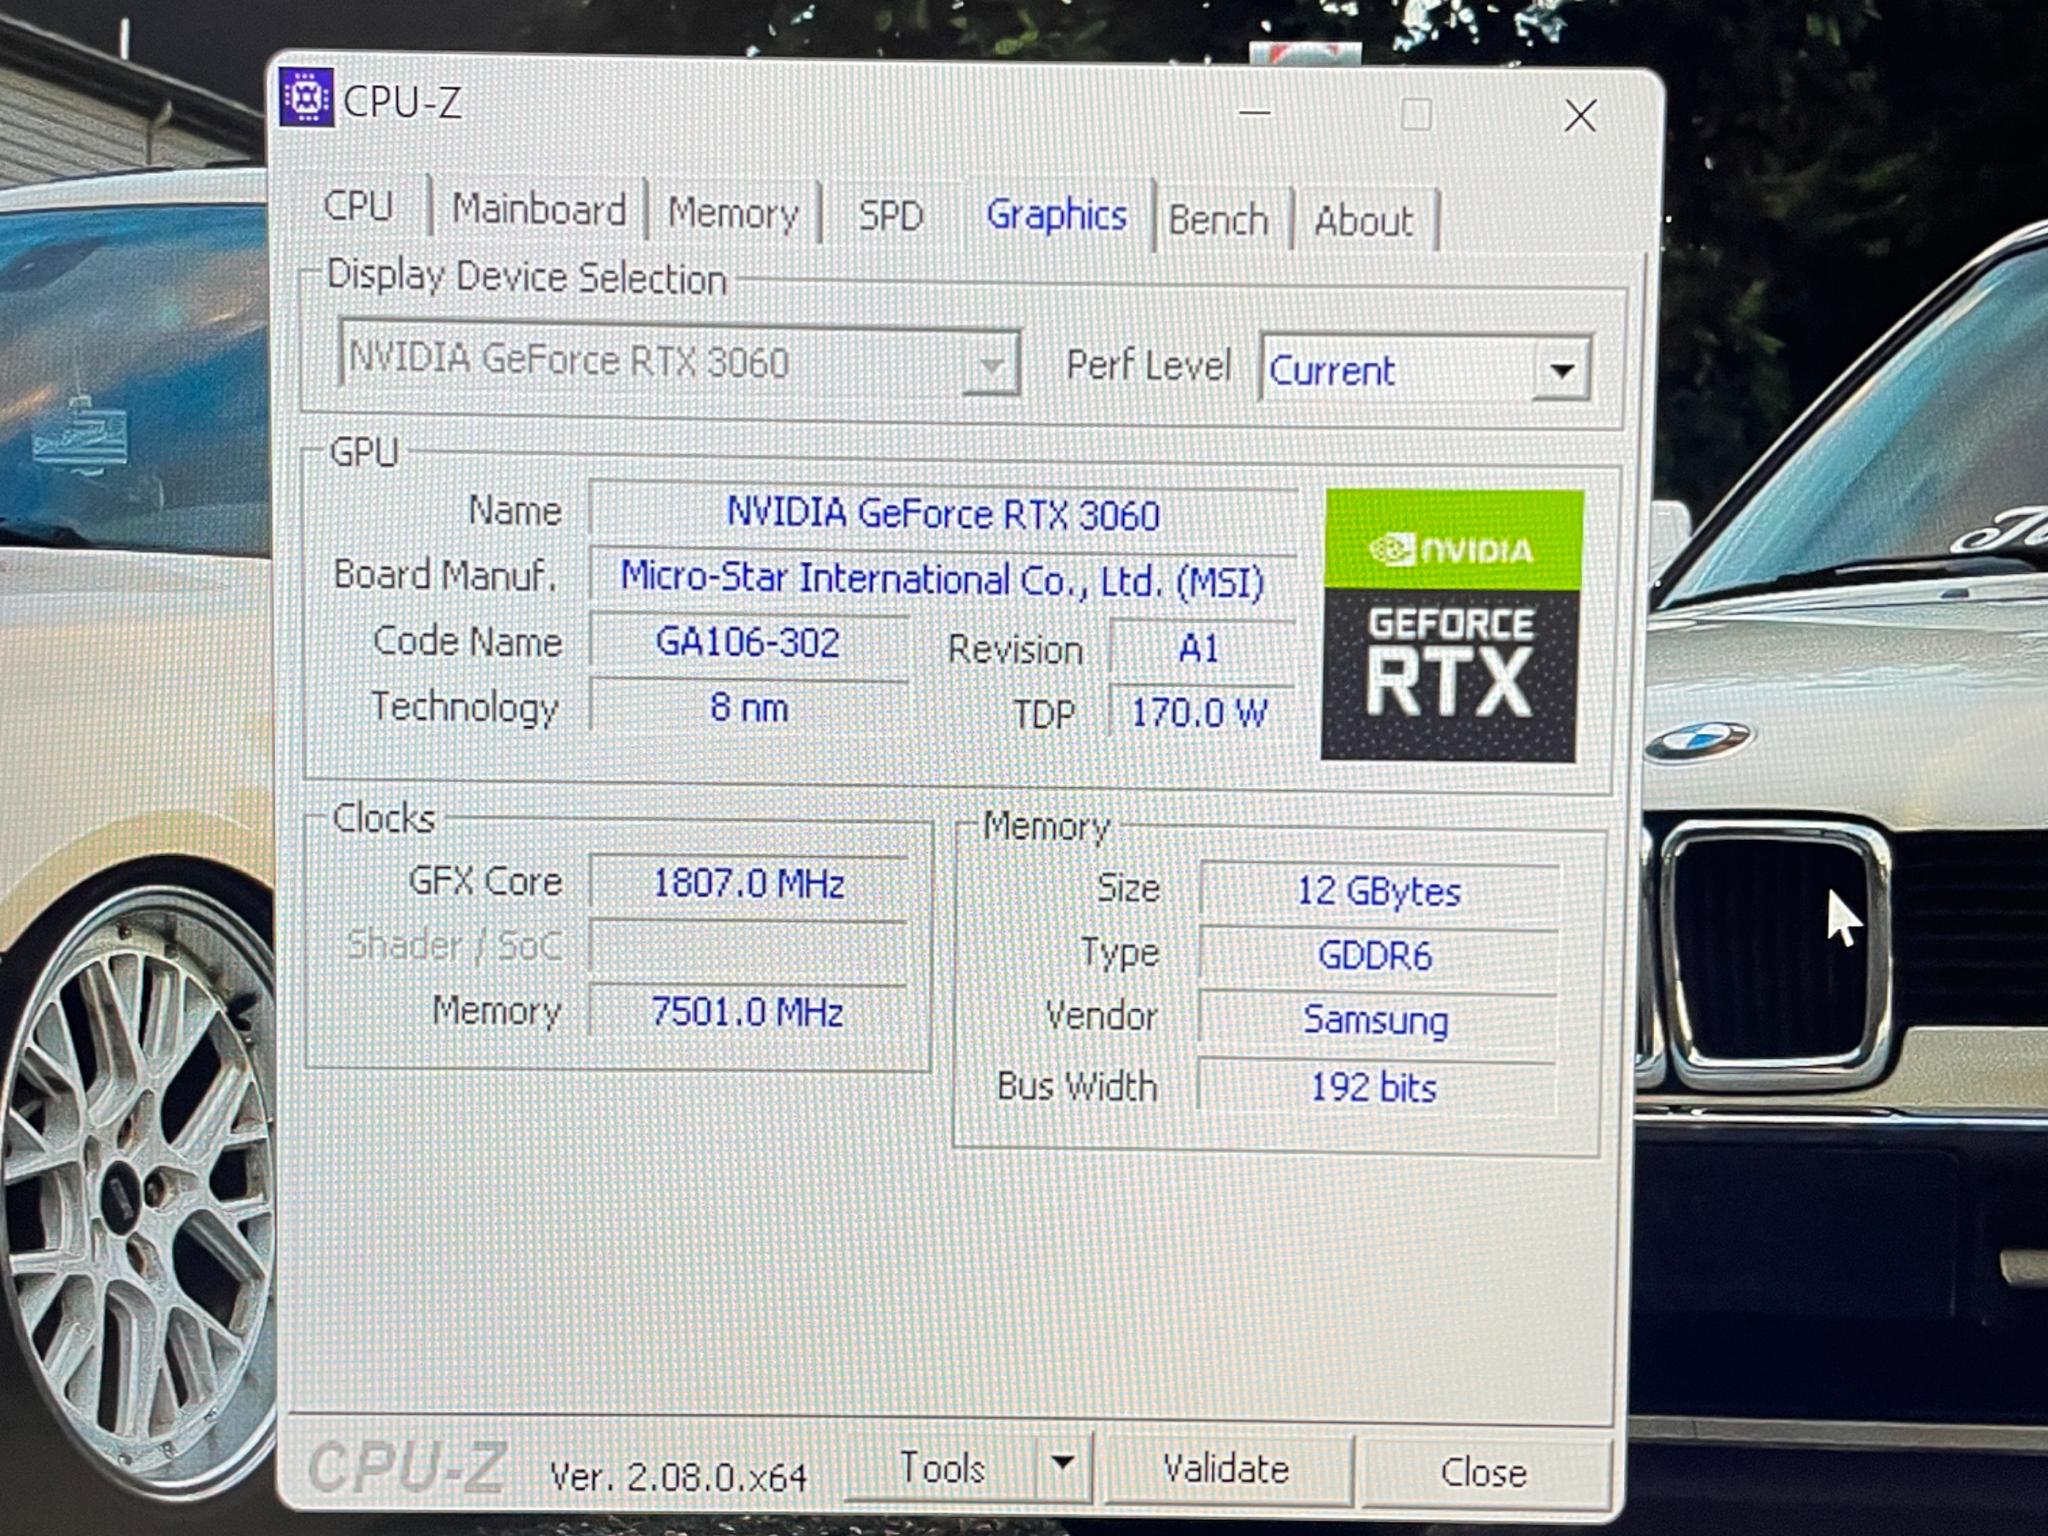2048x1536 pixels.
Task: Click the memory Size 12 GBytes value
Action: 1379,890
